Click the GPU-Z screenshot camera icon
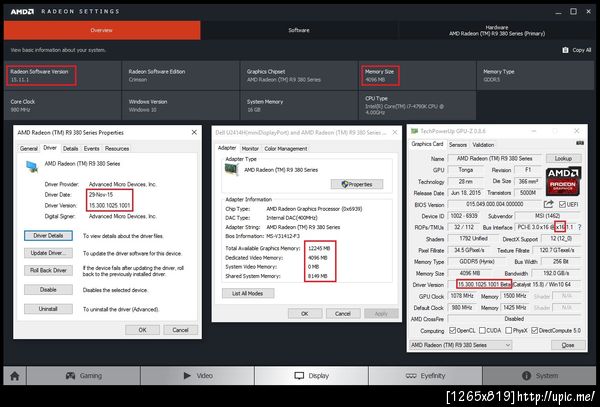600x407 pixels. pyautogui.click(x=580, y=143)
